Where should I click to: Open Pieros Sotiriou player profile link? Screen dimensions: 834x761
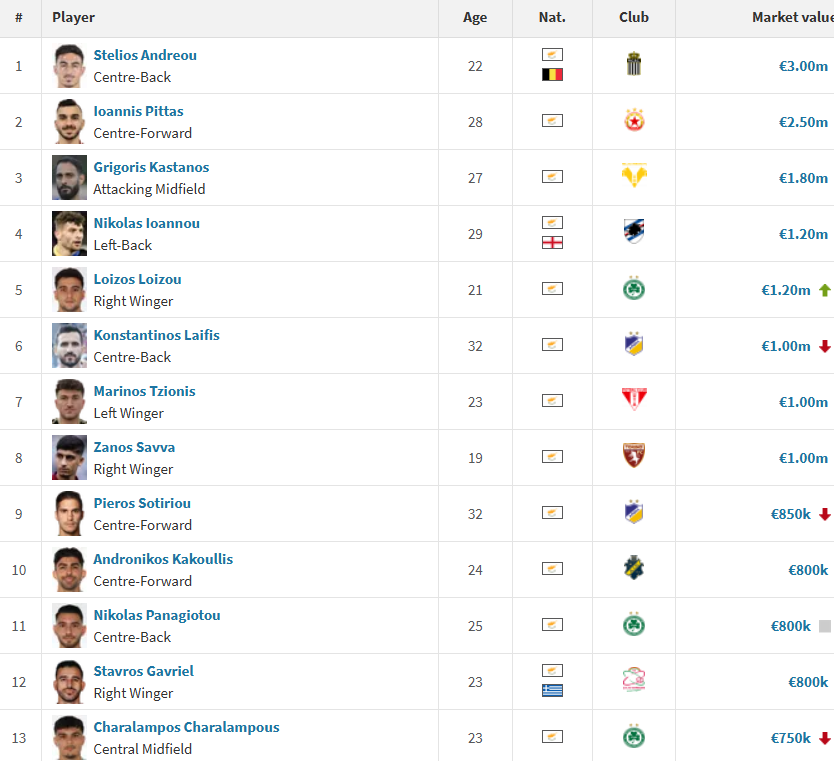[142, 503]
